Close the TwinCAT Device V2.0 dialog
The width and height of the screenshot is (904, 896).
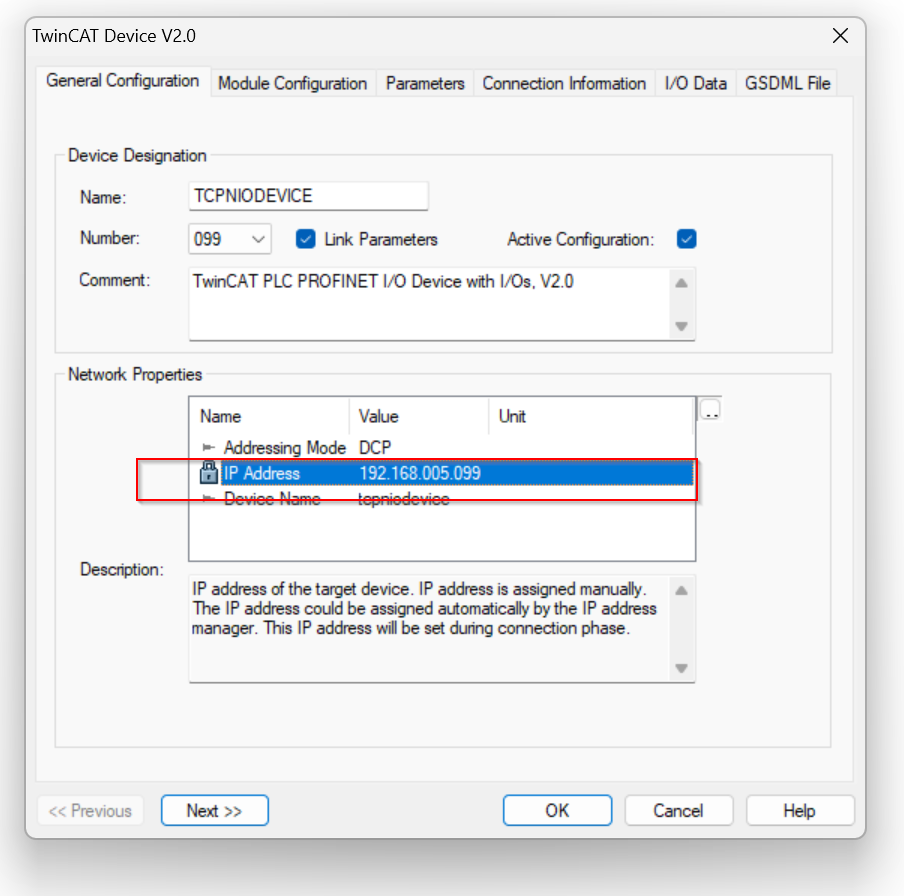click(x=840, y=36)
